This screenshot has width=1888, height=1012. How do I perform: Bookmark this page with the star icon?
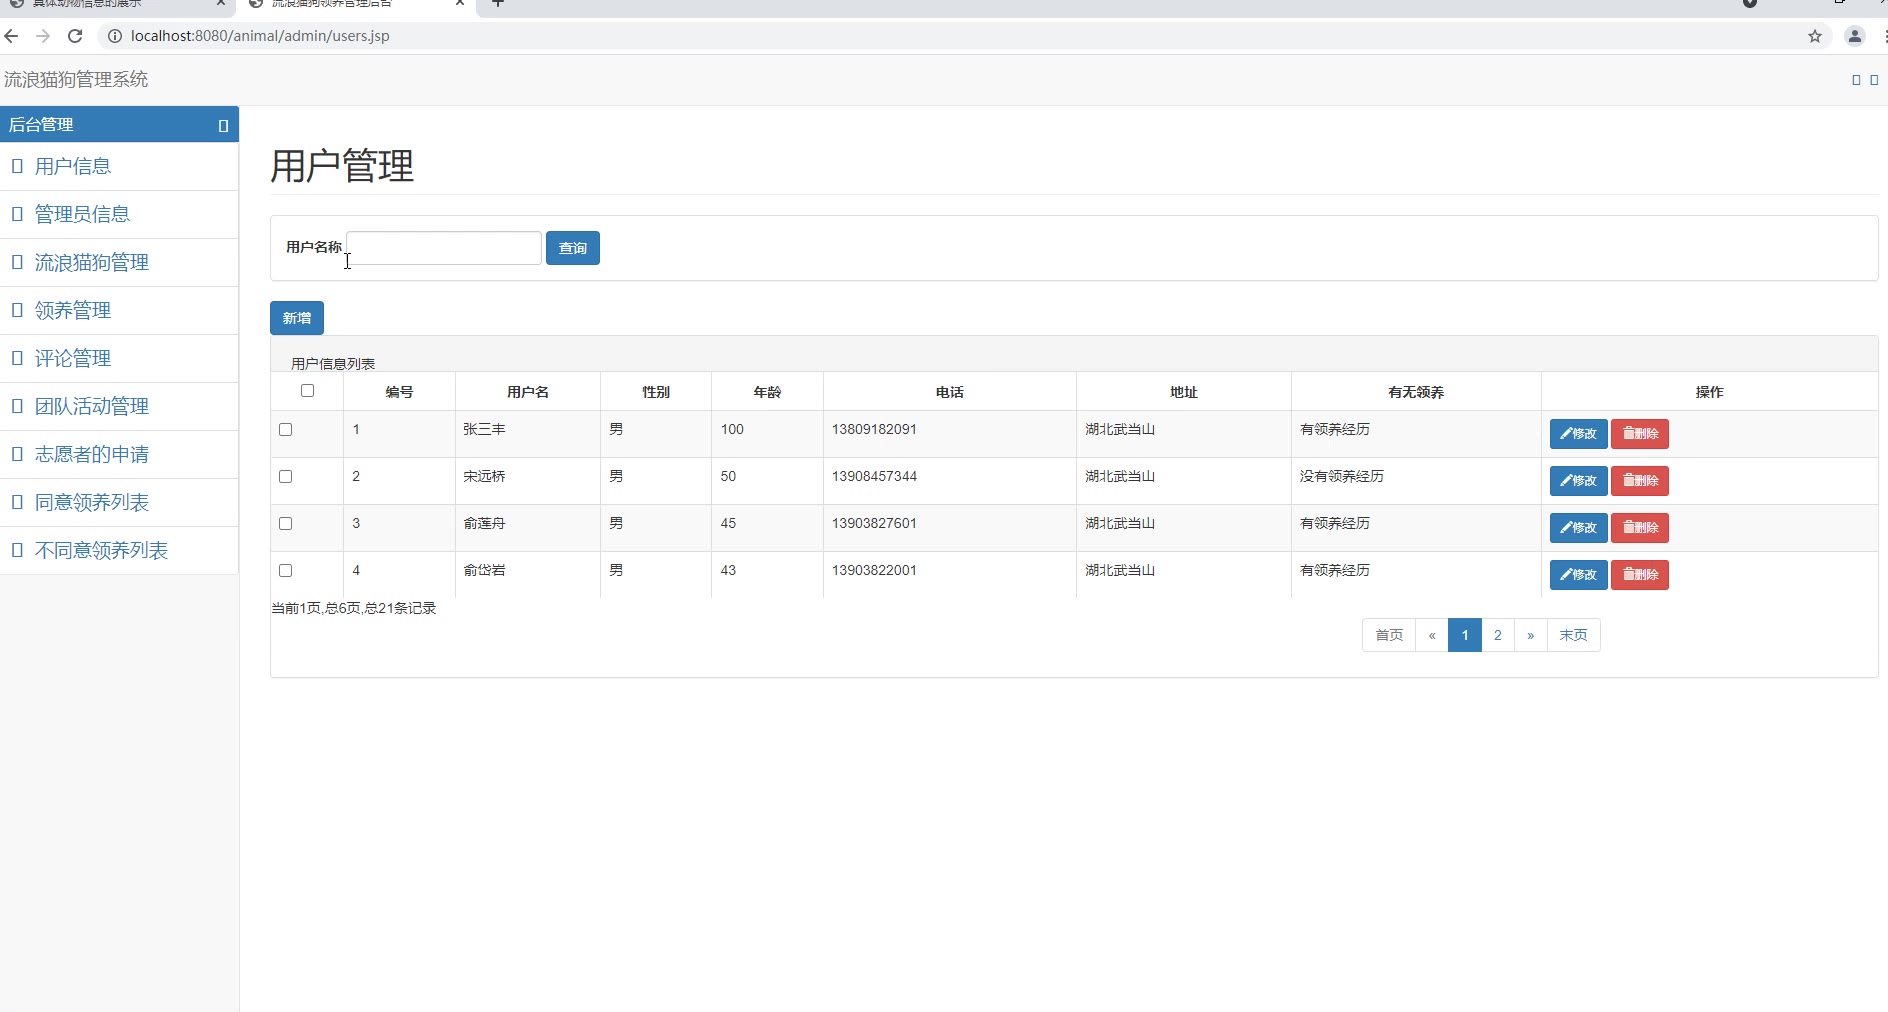point(1815,36)
